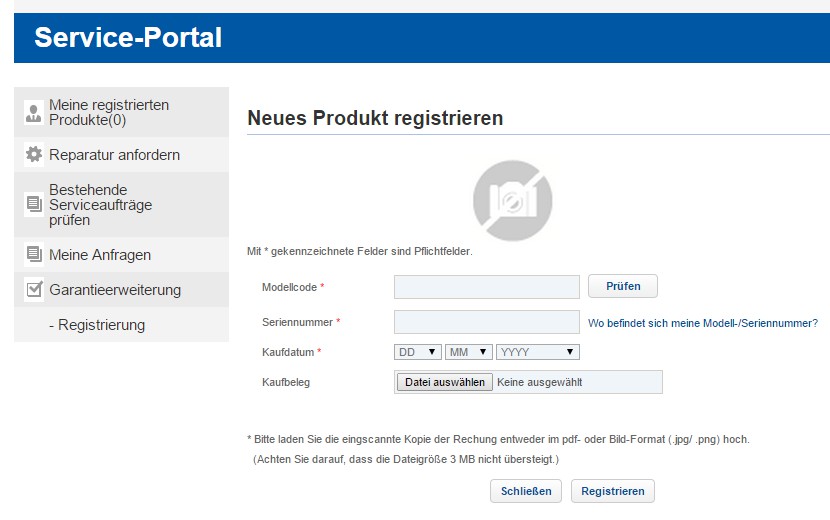This screenshot has width=830, height=520.
Task: Focus the Modellcode input field
Action: (x=486, y=287)
